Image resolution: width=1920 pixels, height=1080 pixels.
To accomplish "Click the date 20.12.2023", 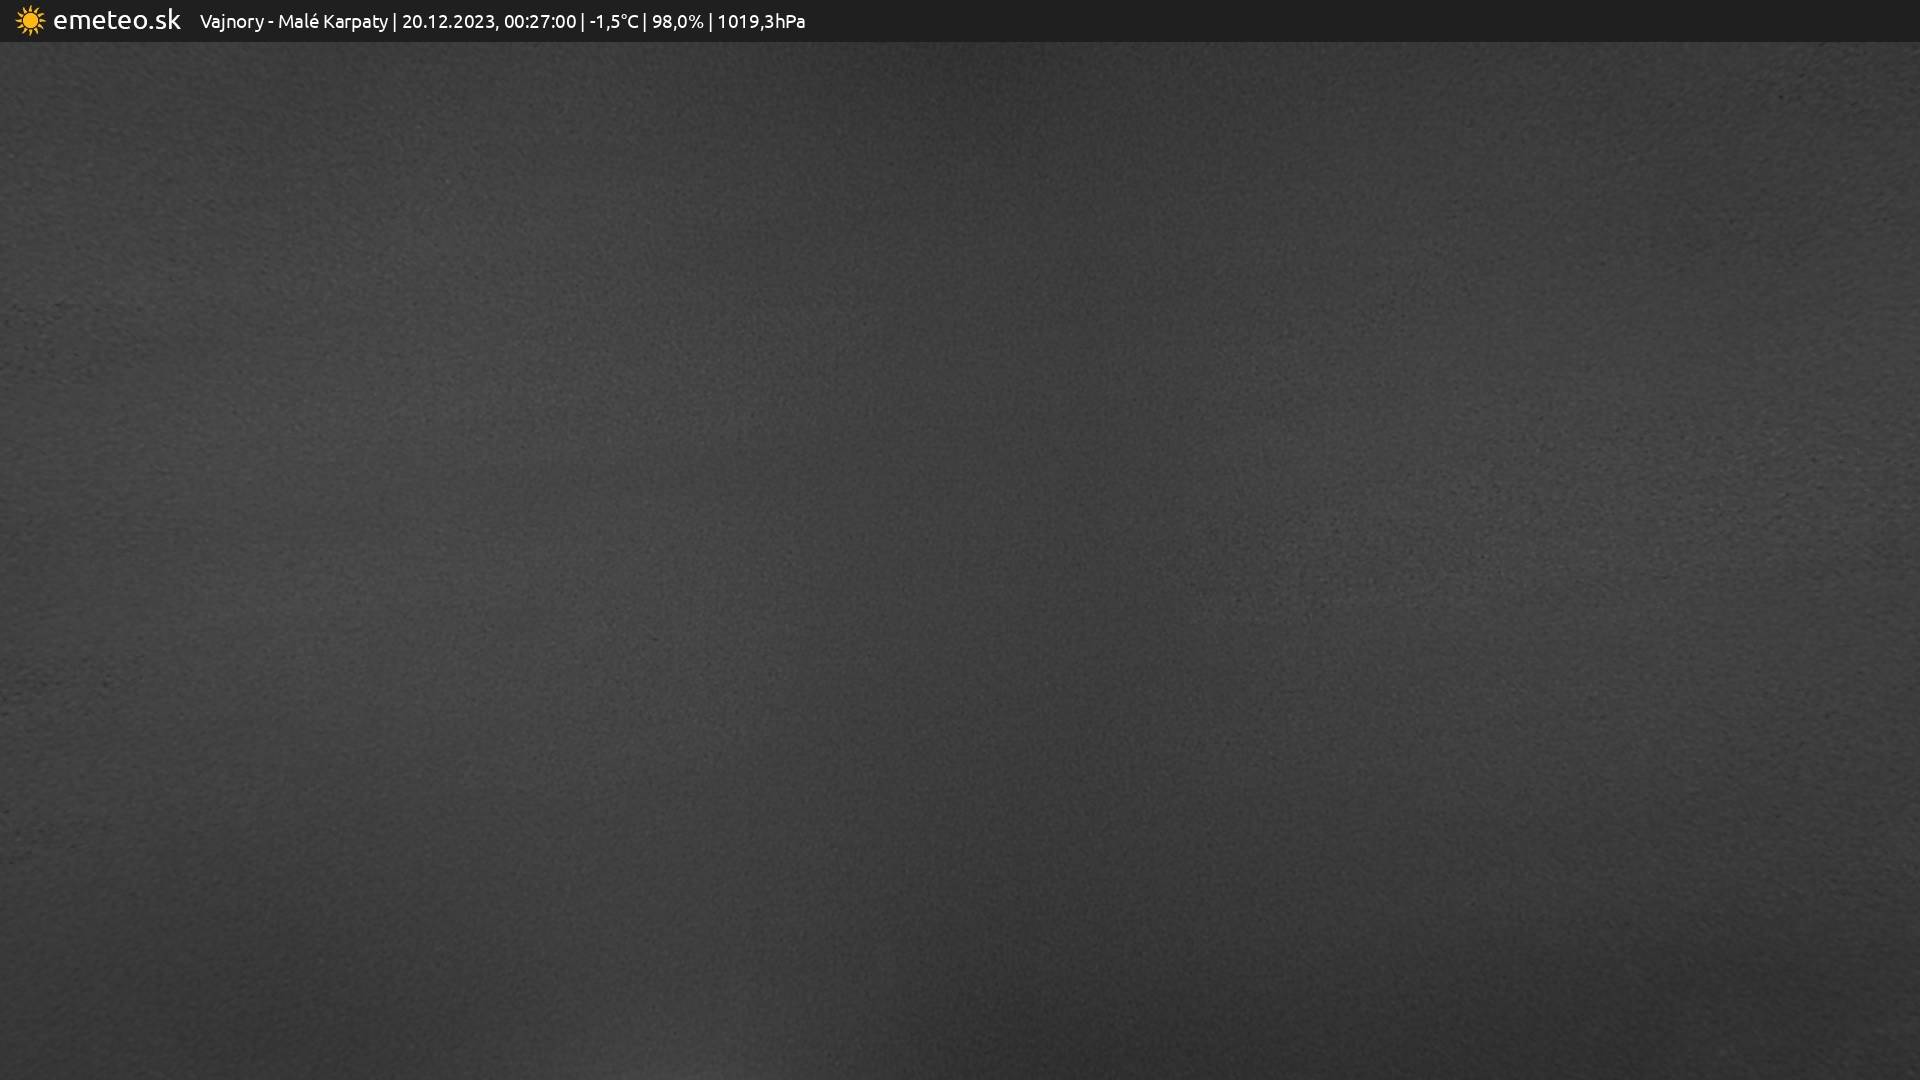I will click(448, 22).
